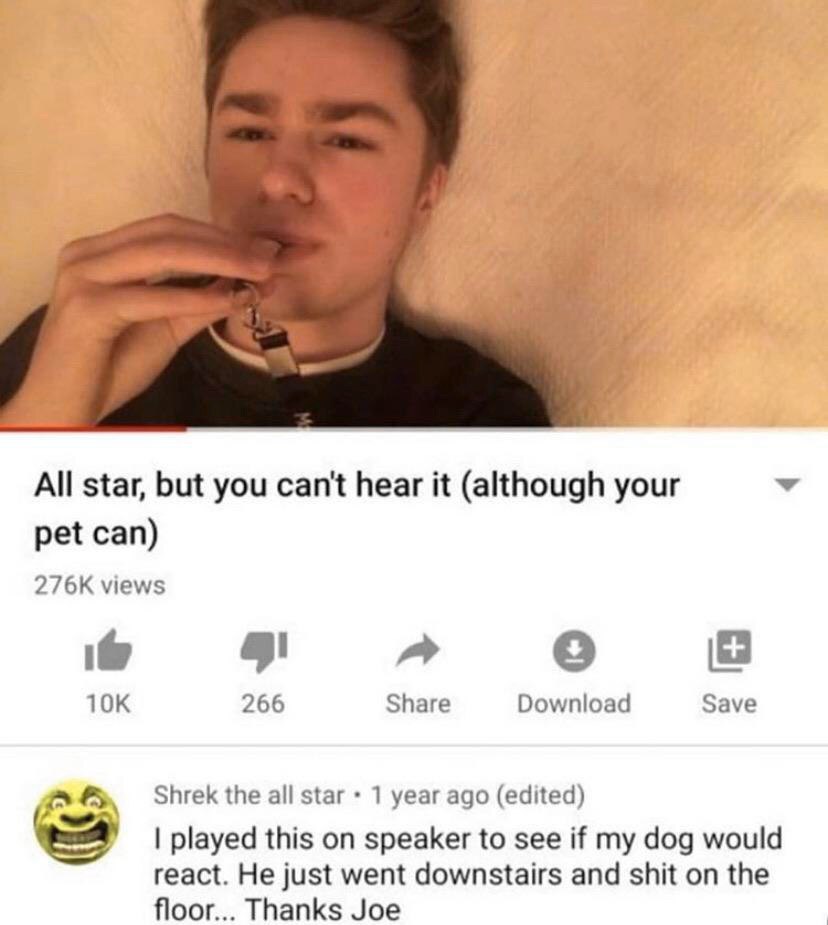Tap the video player frame

point(414,213)
